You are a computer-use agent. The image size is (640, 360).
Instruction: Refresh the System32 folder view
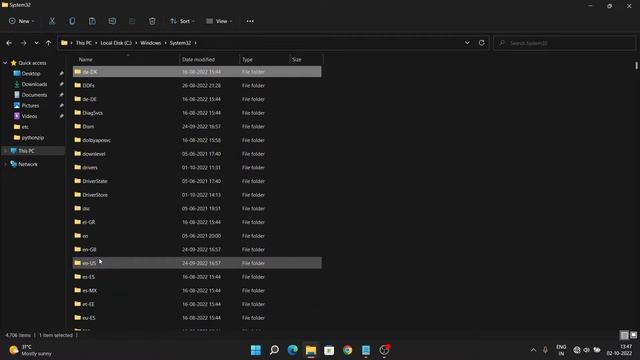point(482,43)
